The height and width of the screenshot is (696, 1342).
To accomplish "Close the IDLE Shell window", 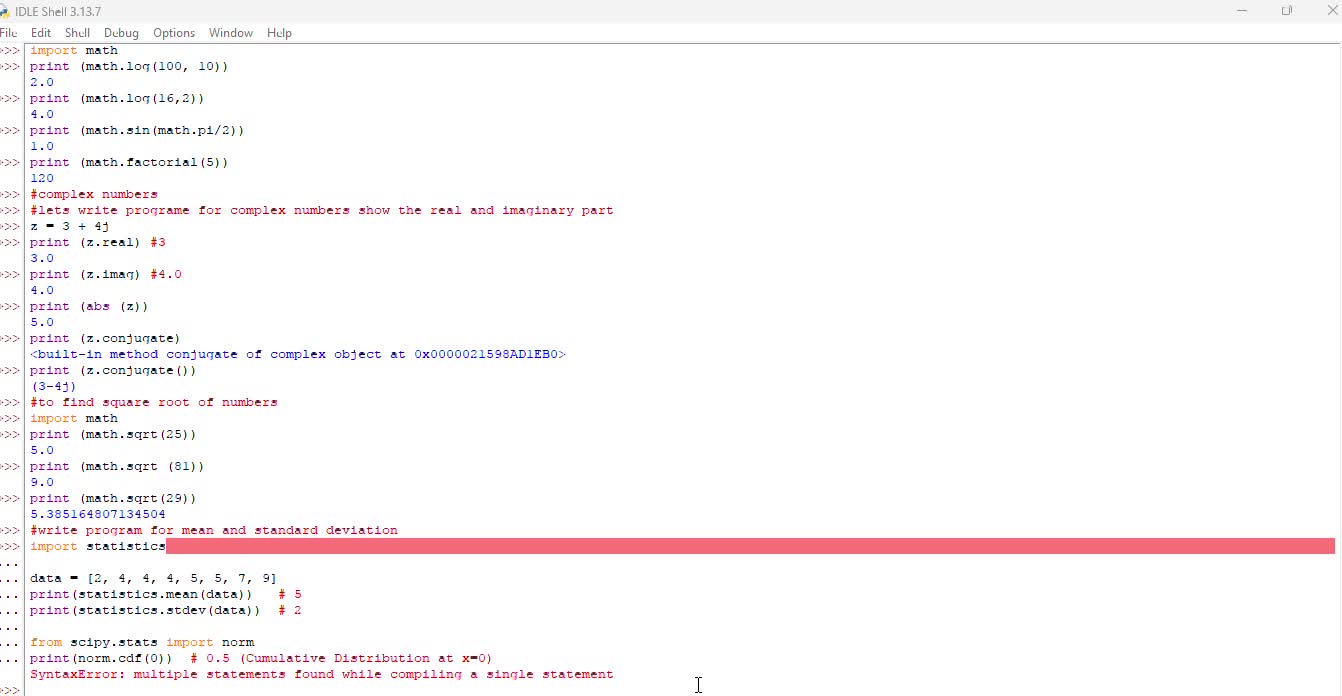I will coord(1330,10).
